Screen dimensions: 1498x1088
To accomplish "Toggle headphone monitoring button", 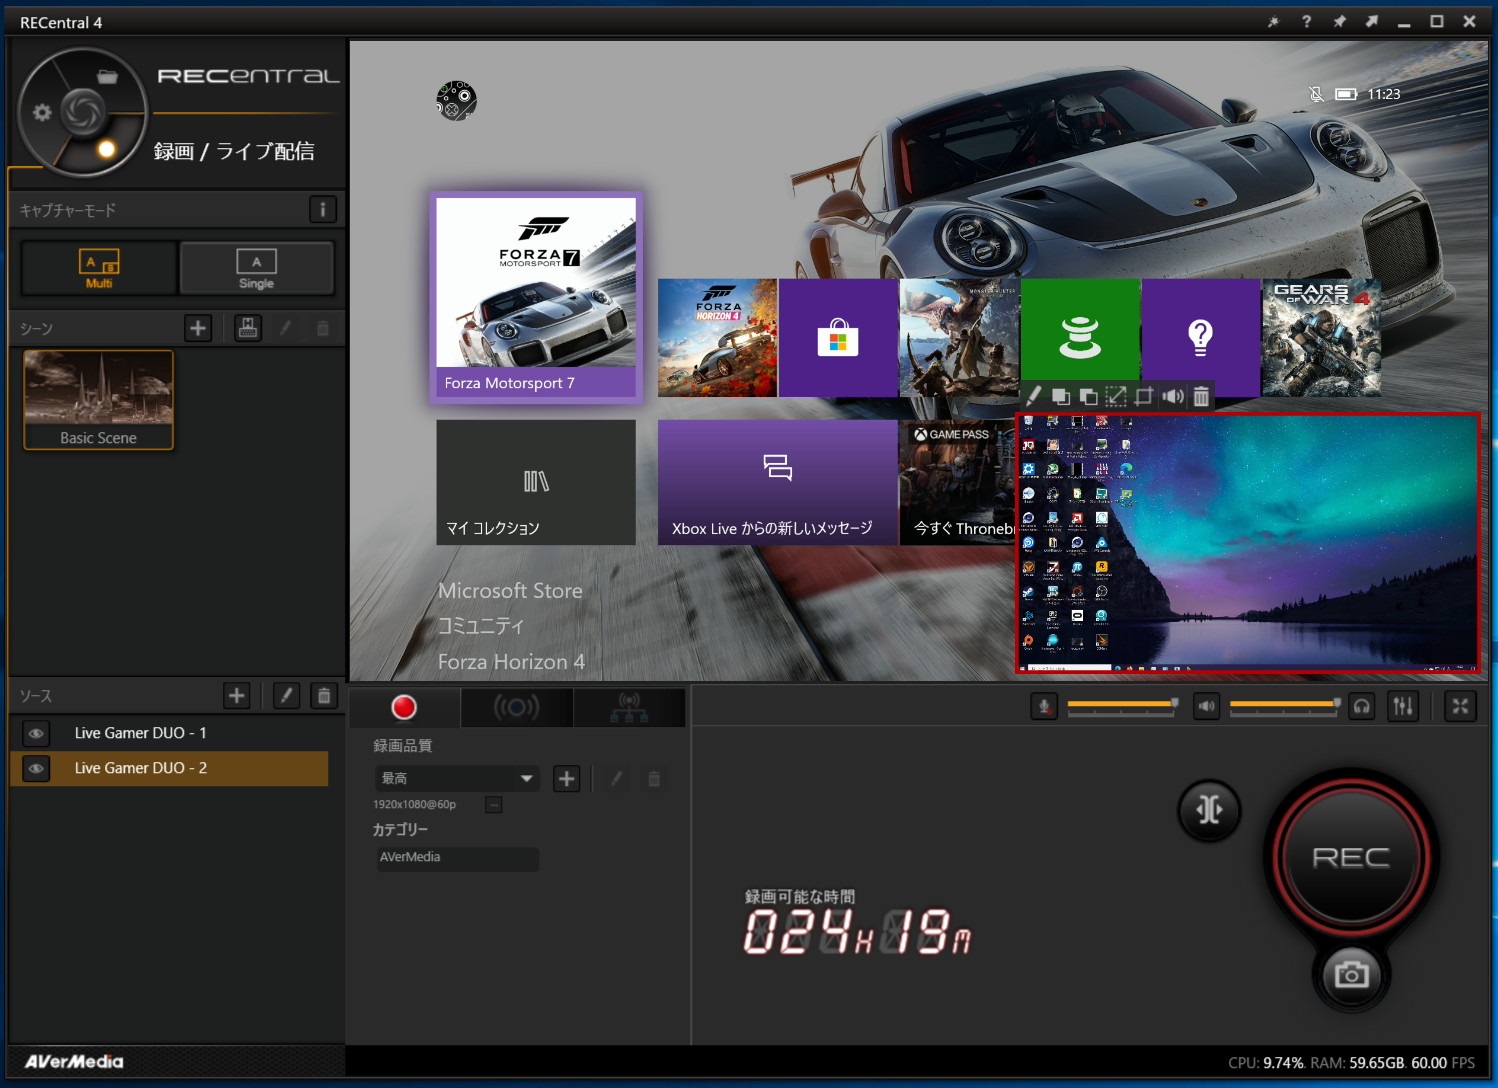I will coord(1362,706).
